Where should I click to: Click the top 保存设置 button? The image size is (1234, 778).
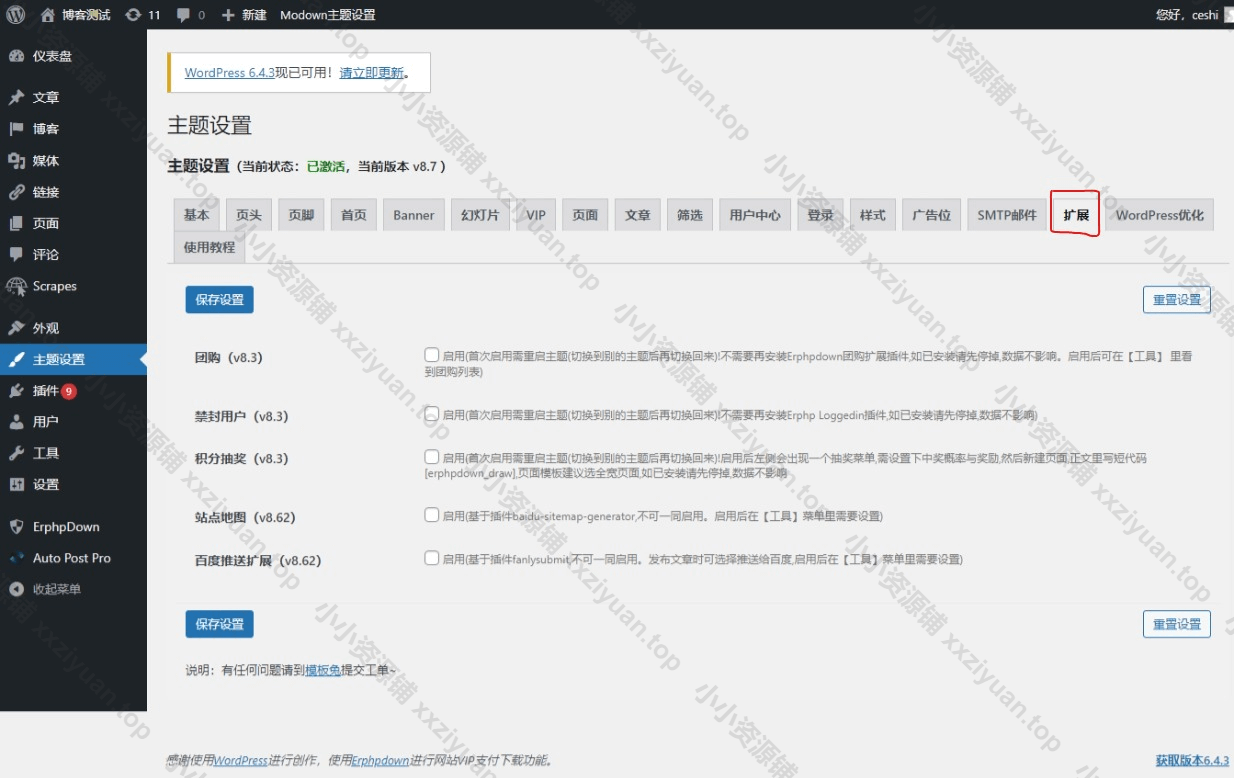coord(219,300)
